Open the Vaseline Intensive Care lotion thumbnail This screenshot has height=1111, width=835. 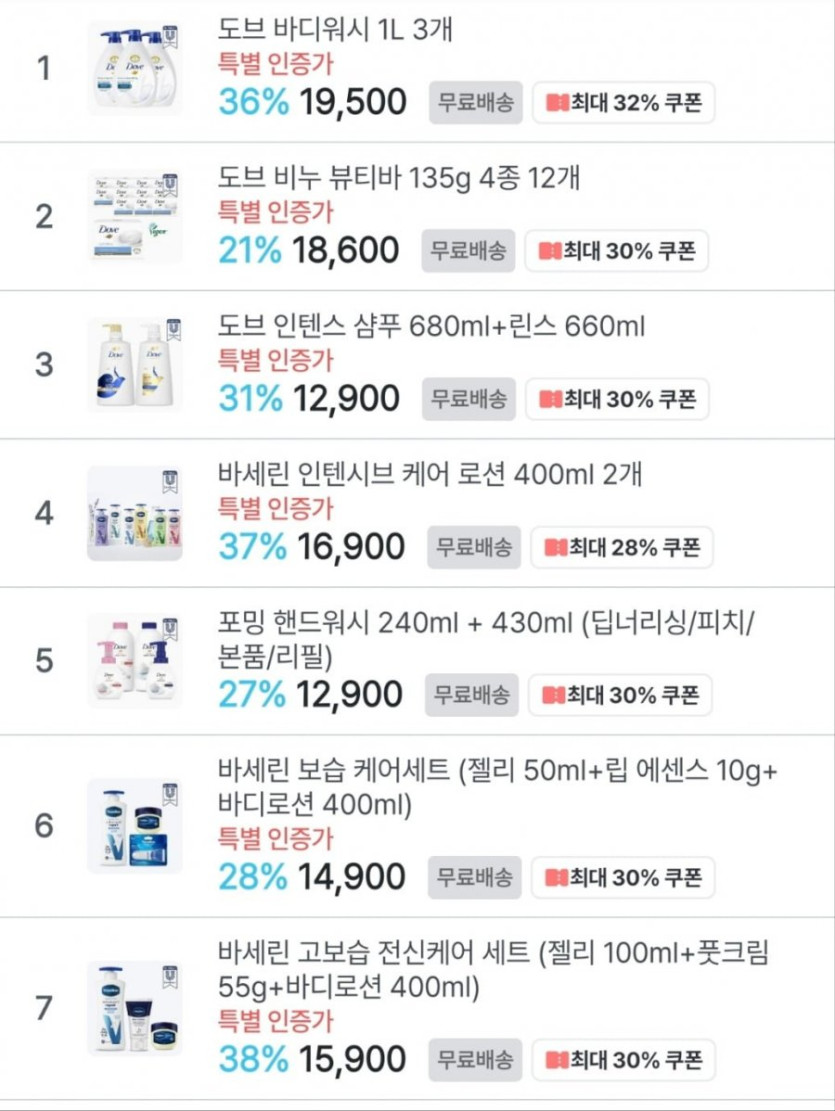[x=134, y=513]
